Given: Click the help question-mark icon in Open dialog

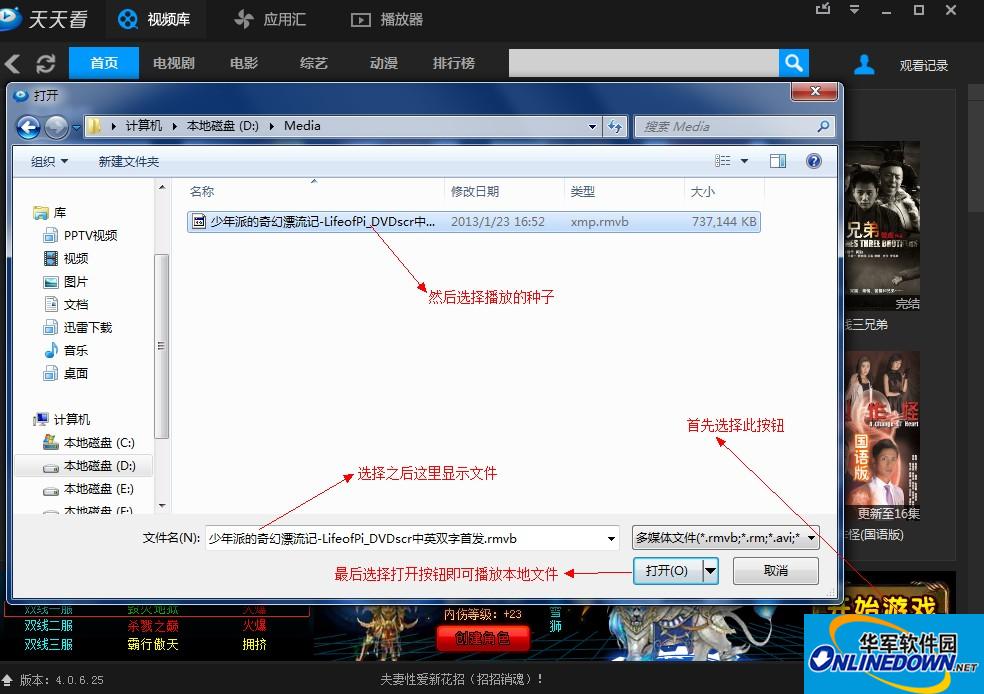Looking at the screenshot, I should pyautogui.click(x=813, y=160).
